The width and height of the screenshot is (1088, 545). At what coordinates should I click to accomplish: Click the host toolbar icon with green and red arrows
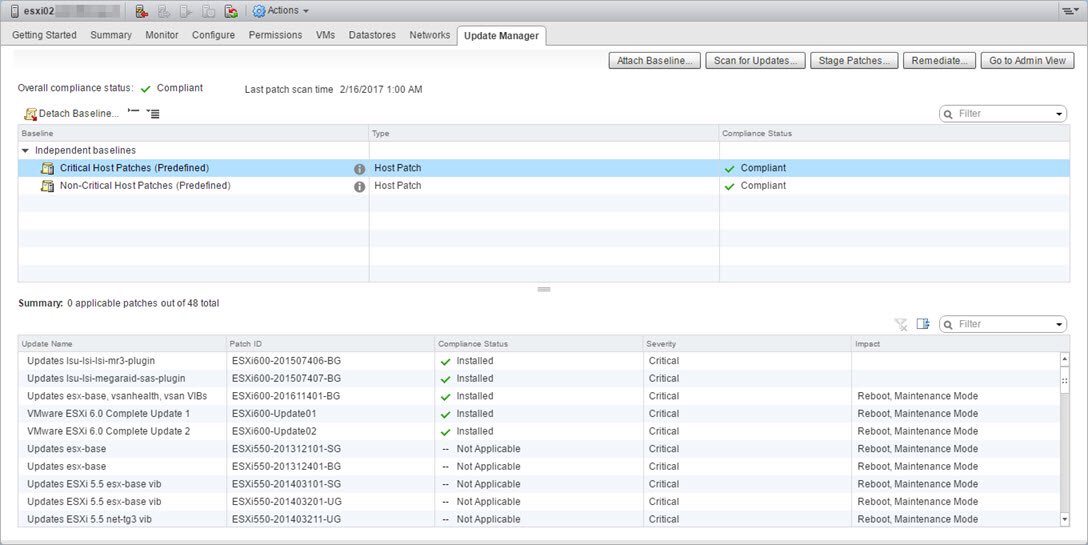tap(231, 11)
